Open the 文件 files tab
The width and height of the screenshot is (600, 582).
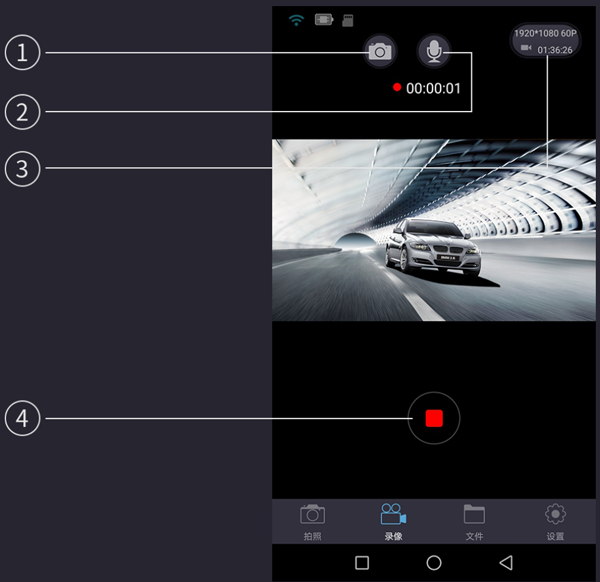pyautogui.click(x=474, y=522)
